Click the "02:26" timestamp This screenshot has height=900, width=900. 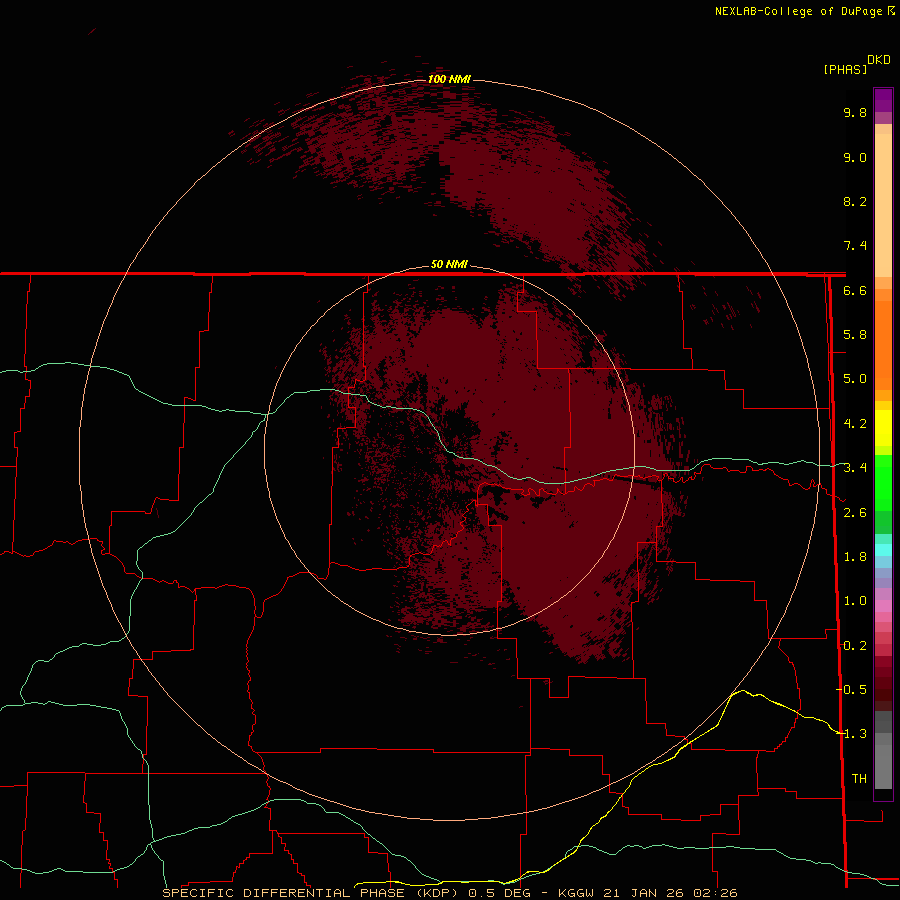[715, 893]
